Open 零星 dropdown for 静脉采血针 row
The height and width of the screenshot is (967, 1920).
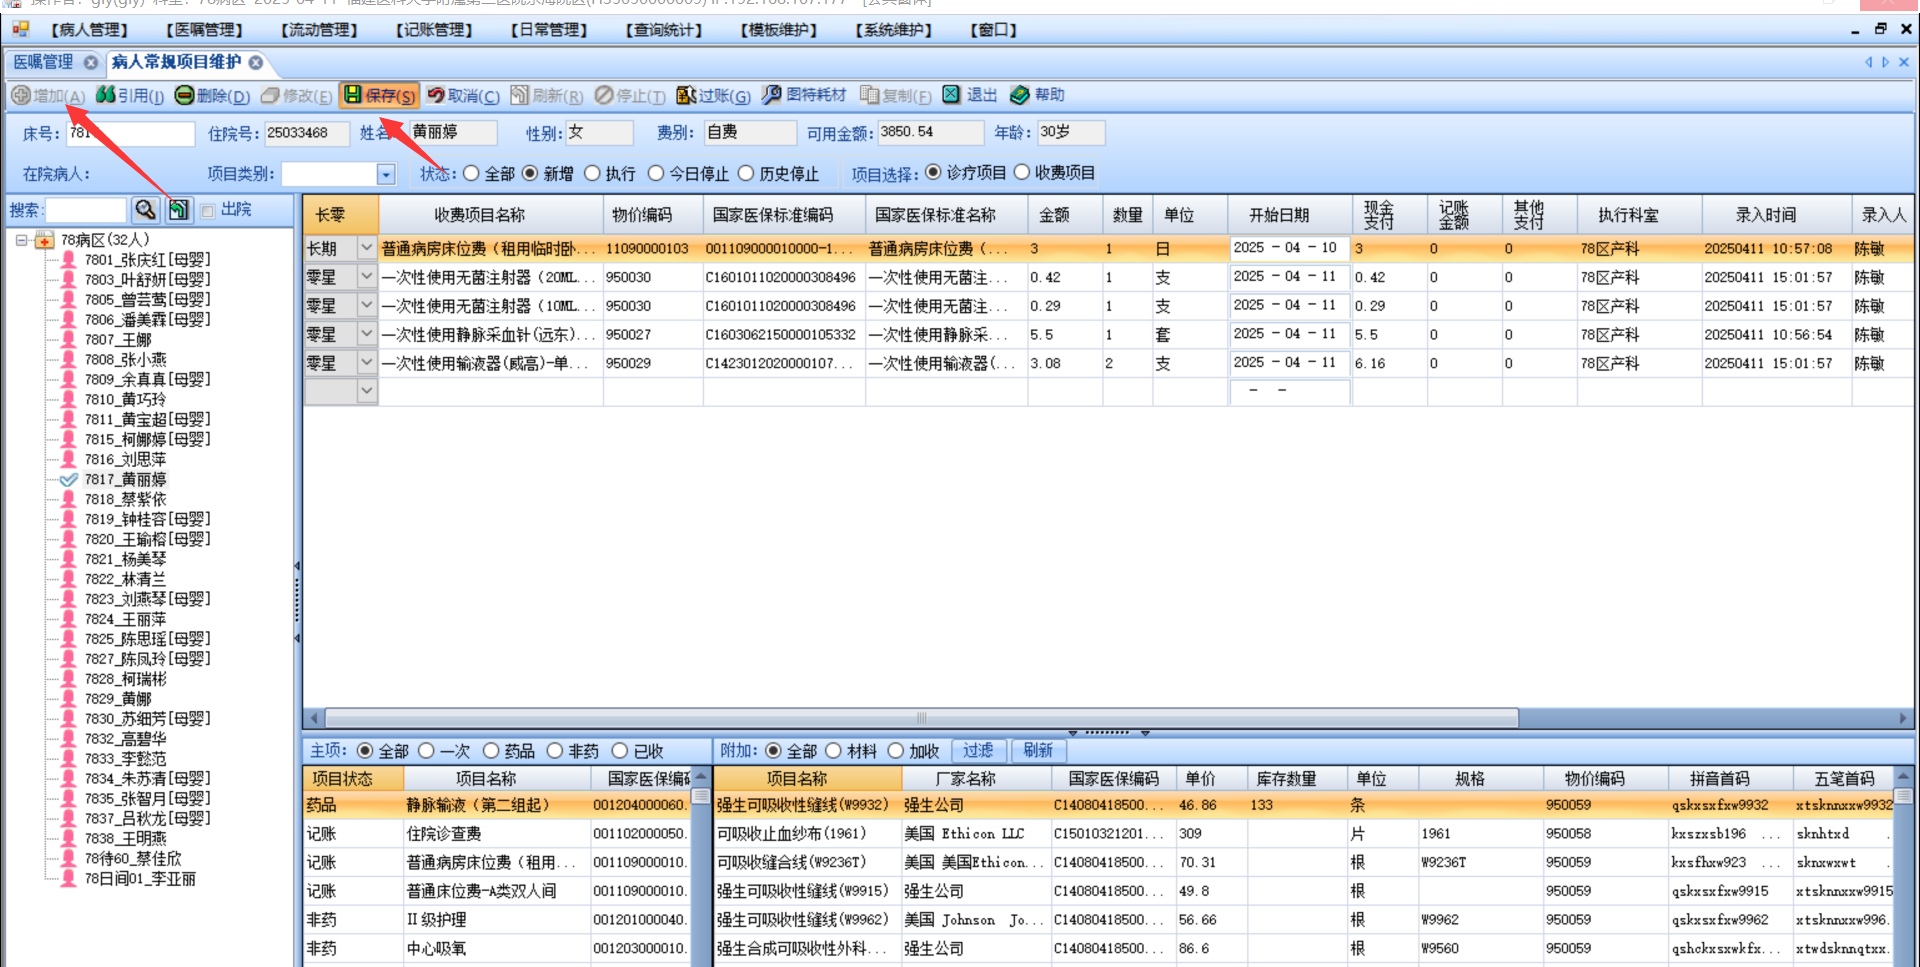point(367,335)
